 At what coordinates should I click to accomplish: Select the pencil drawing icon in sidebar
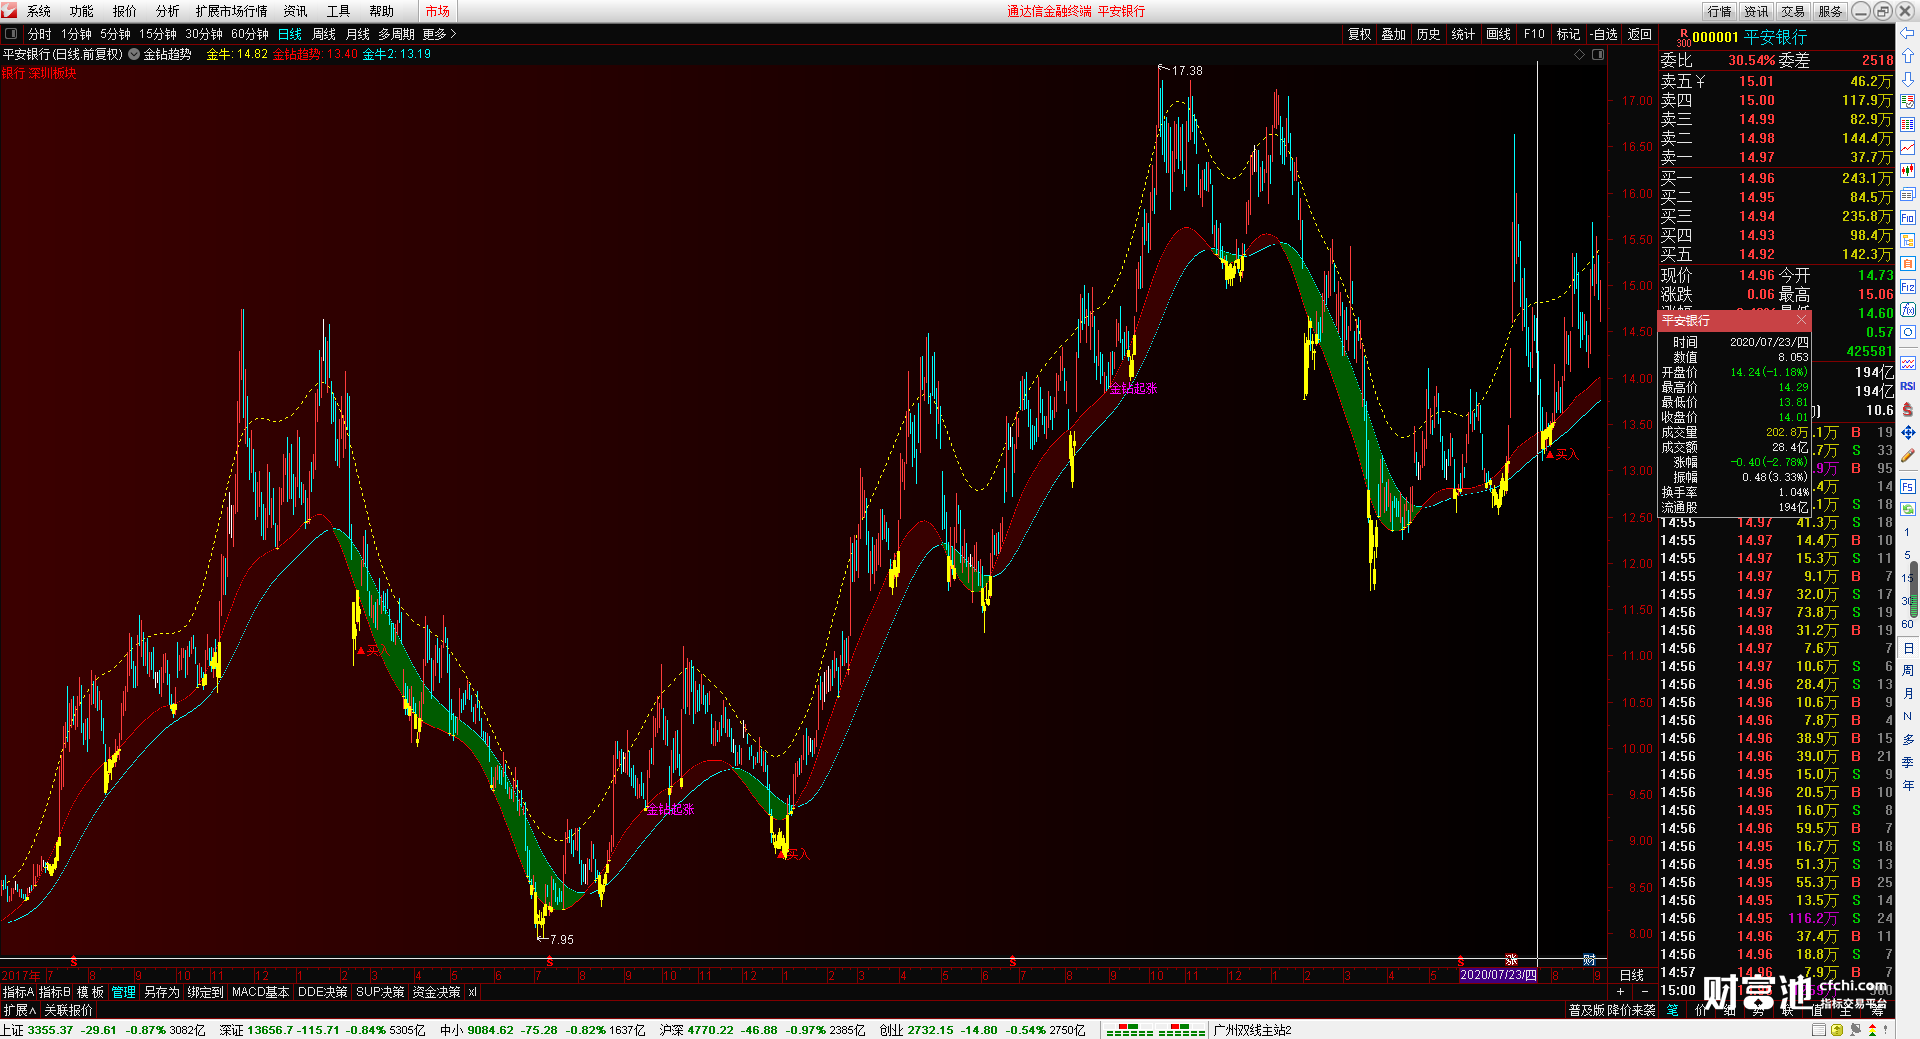coord(1907,455)
